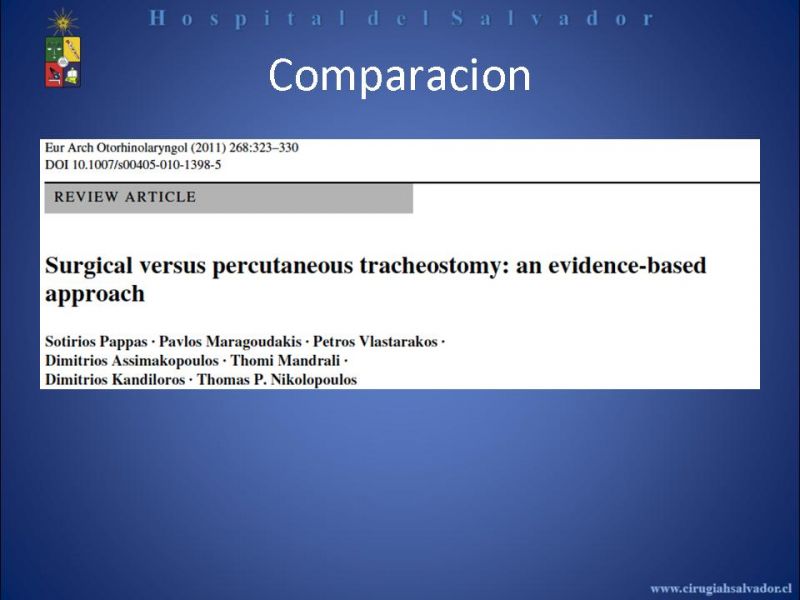Screen dimensions: 800x600
Task: Click the author name Dimitrios Assimakopoulos
Action: pyautogui.click(x=132, y=361)
